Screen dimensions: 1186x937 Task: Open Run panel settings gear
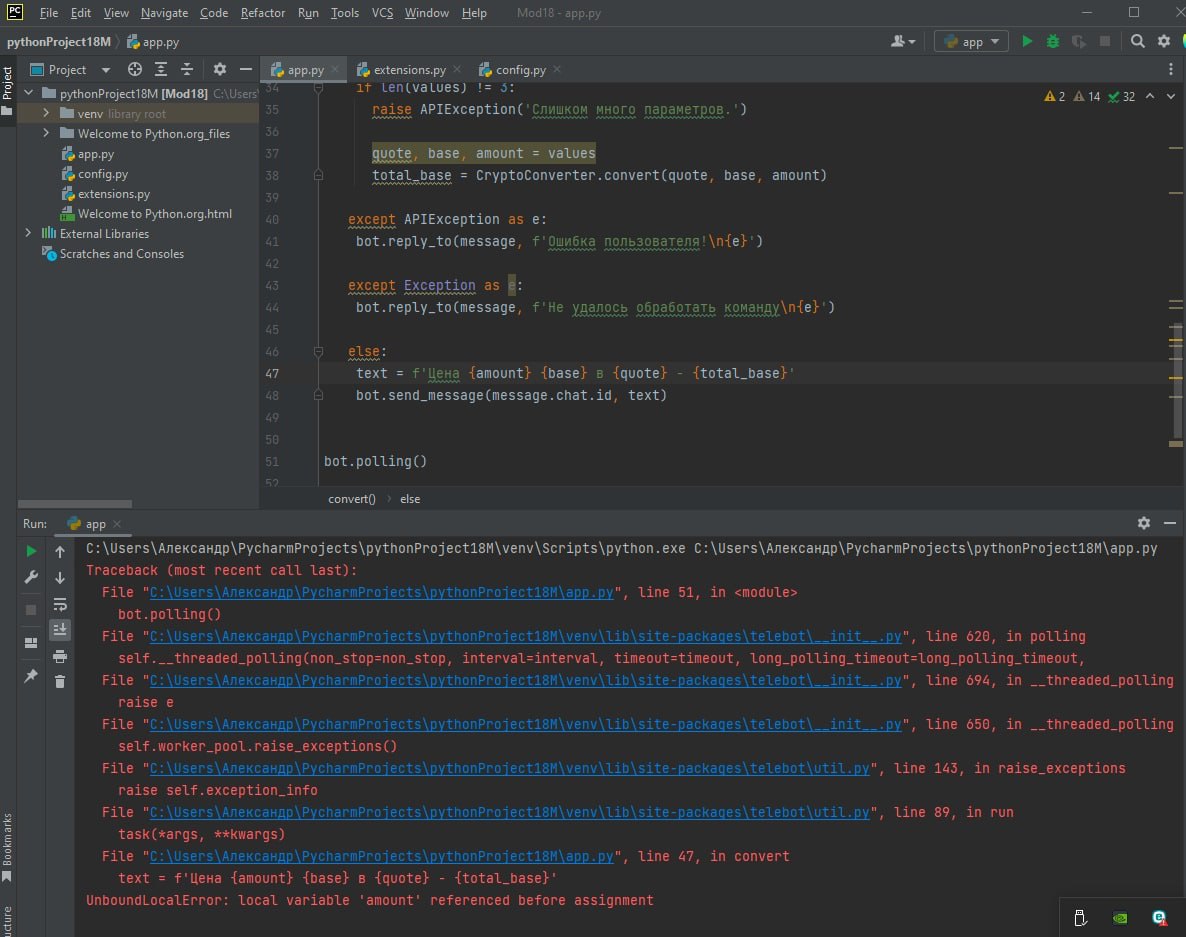[x=1144, y=523]
